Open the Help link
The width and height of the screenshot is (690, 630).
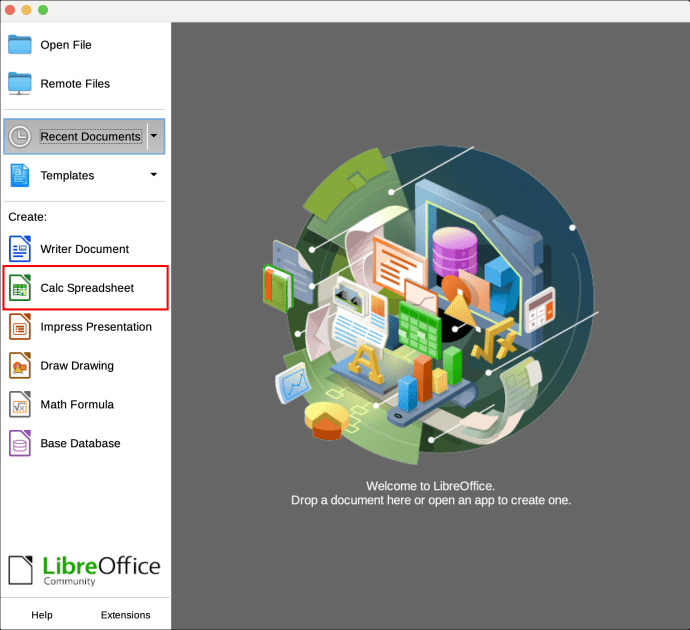[x=42, y=615]
